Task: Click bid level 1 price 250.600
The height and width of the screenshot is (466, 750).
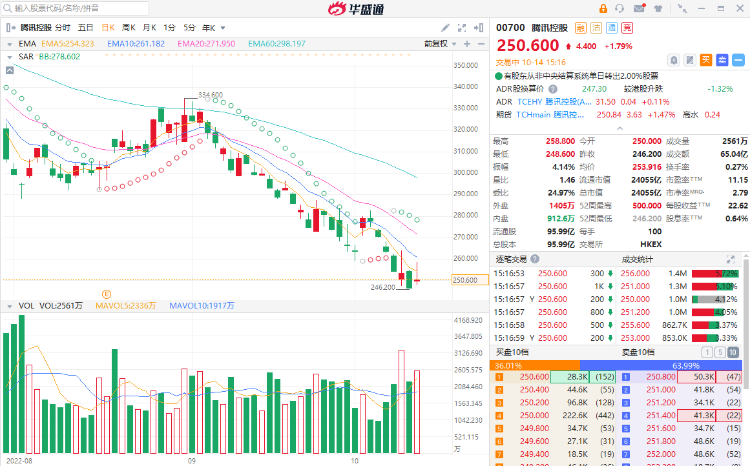Action: tap(534, 377)
